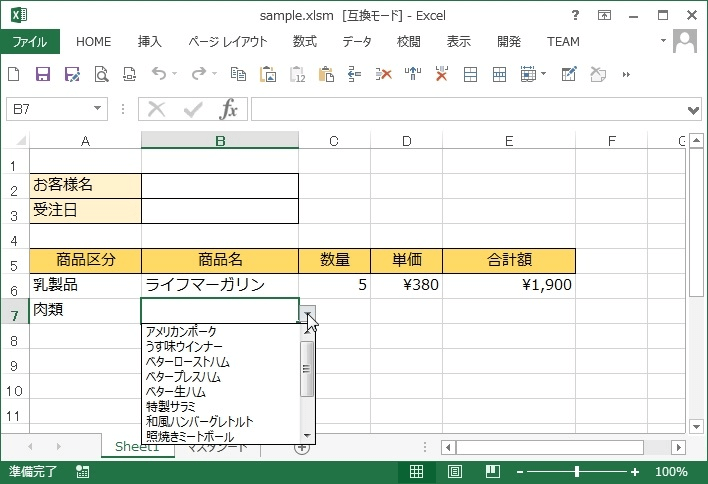Click the zoom slider in status bar
Viewport: 708px width, 484px height.
tap(577, 472)
